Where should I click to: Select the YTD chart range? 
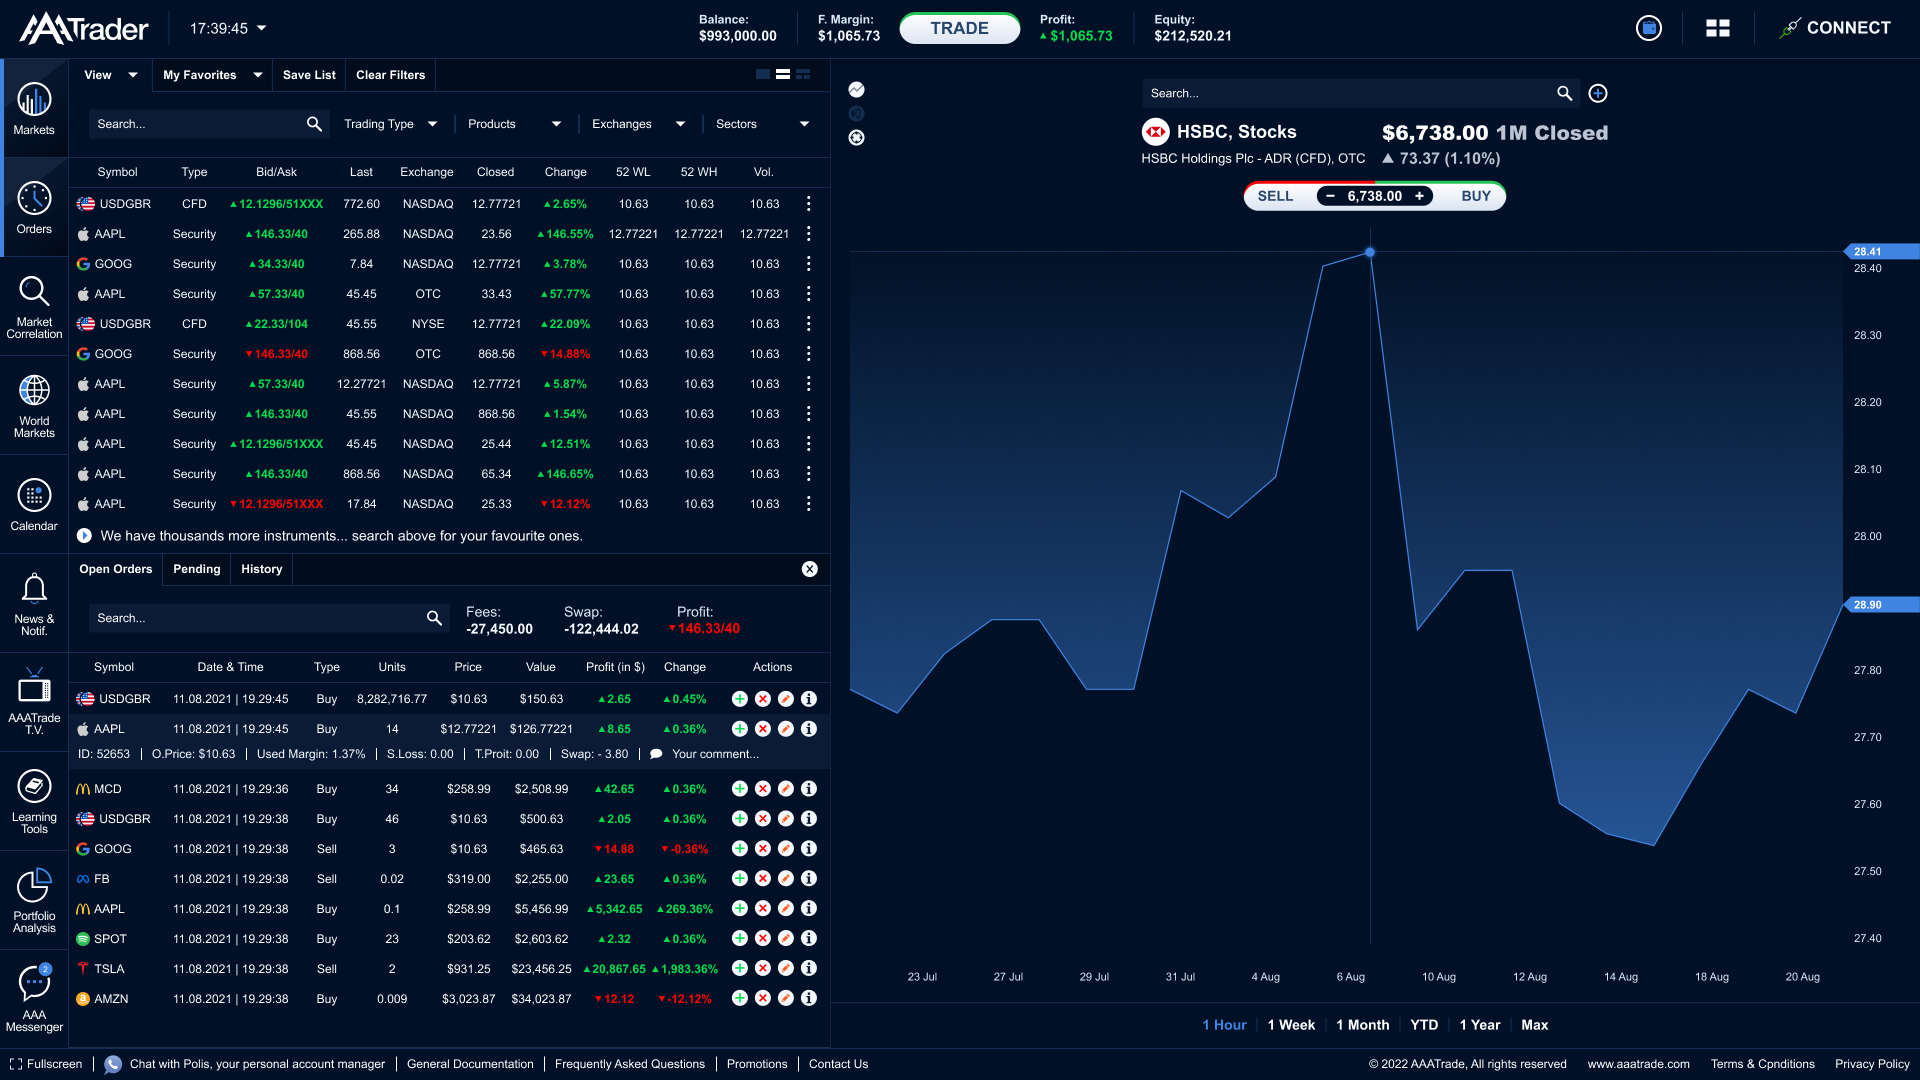pos(1424,1025)
